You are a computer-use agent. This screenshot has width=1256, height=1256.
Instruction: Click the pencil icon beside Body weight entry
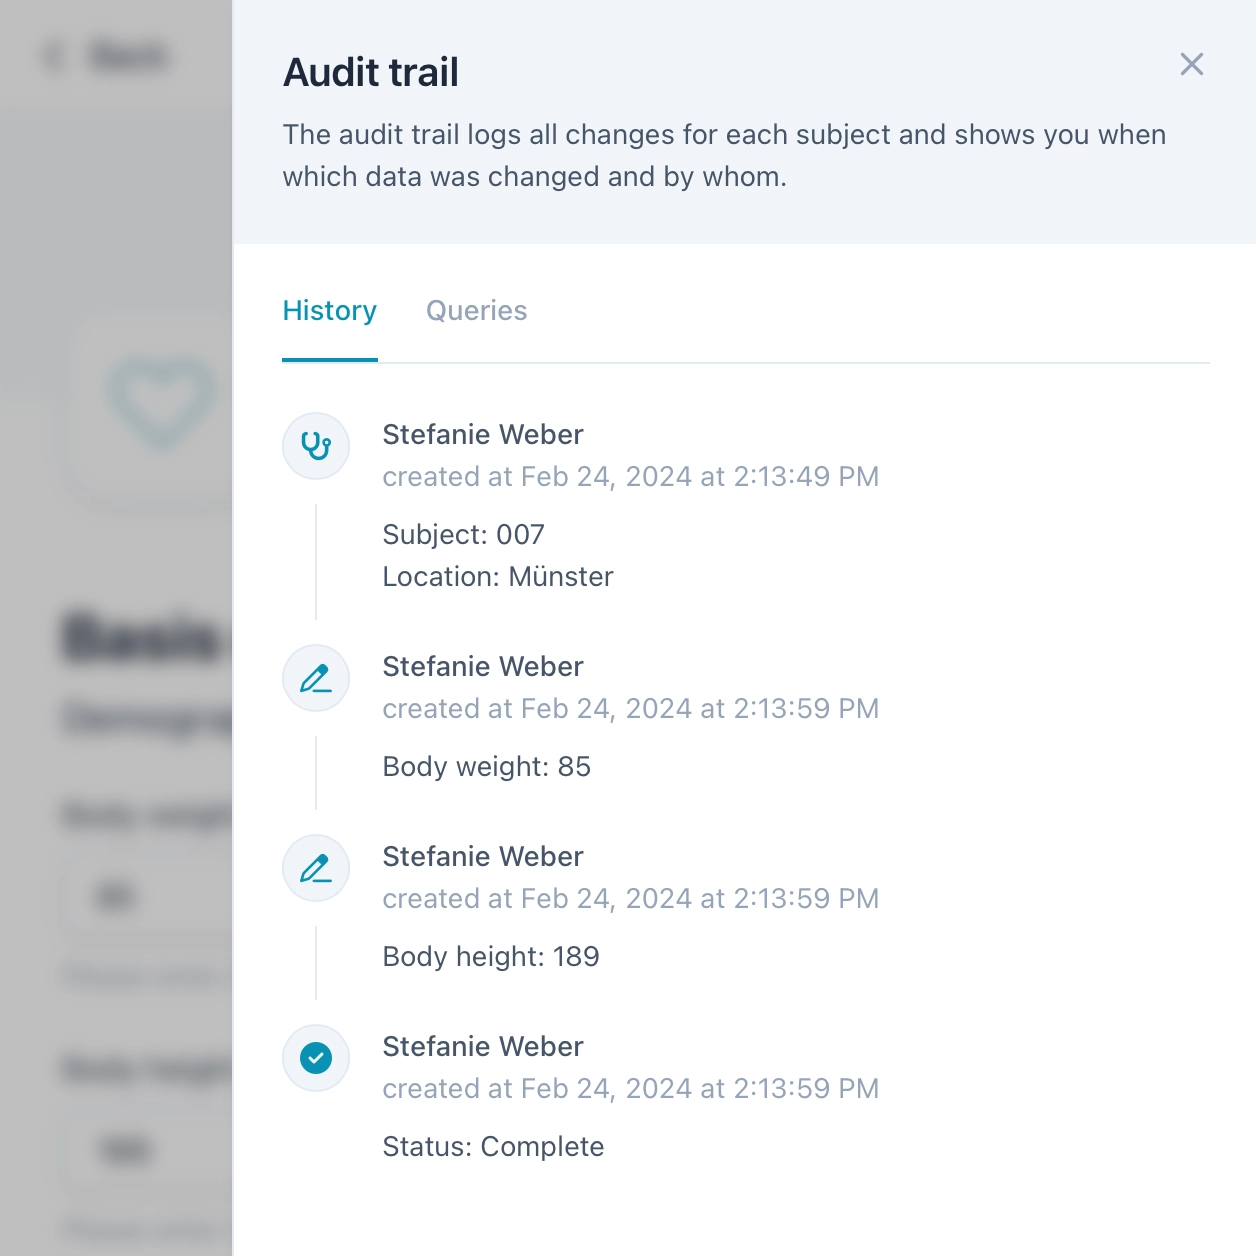coord(316,679)
